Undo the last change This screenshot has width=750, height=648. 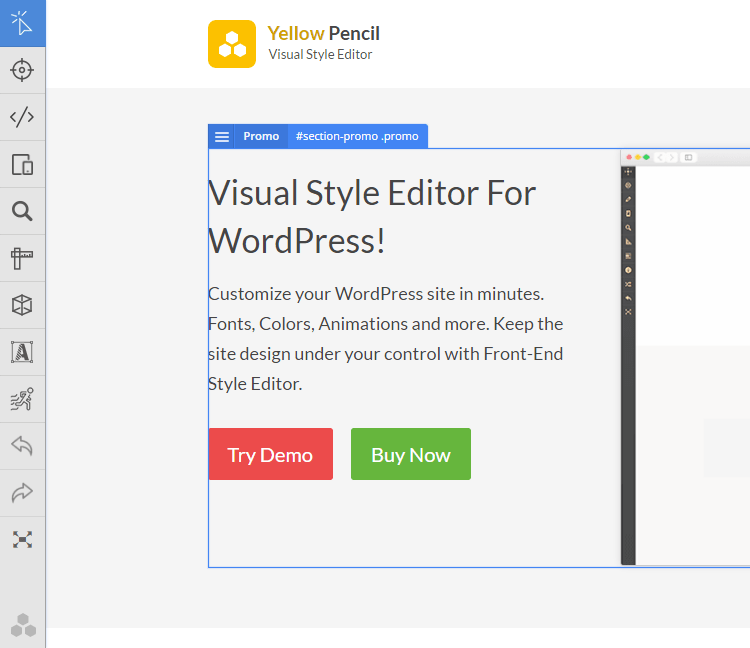[x=22, y=446]
